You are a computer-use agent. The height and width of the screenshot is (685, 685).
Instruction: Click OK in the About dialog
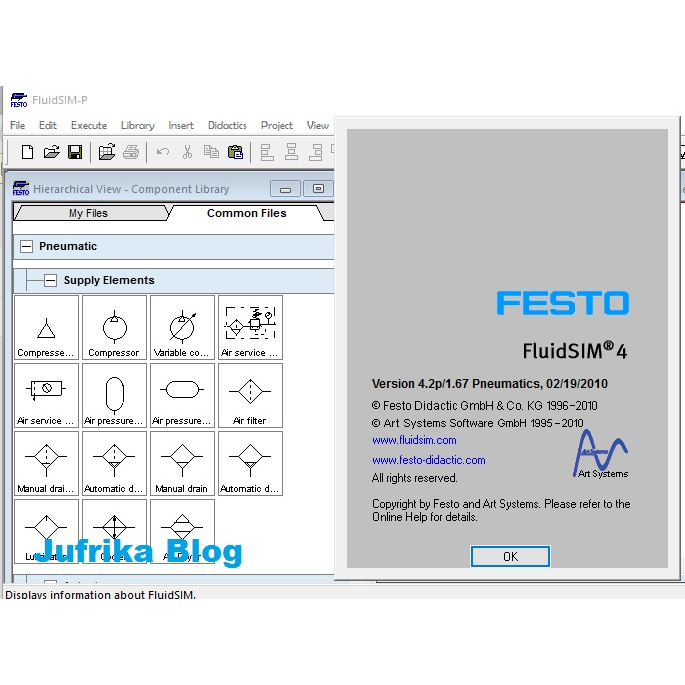pyautogui.click(x=510, y=557)
